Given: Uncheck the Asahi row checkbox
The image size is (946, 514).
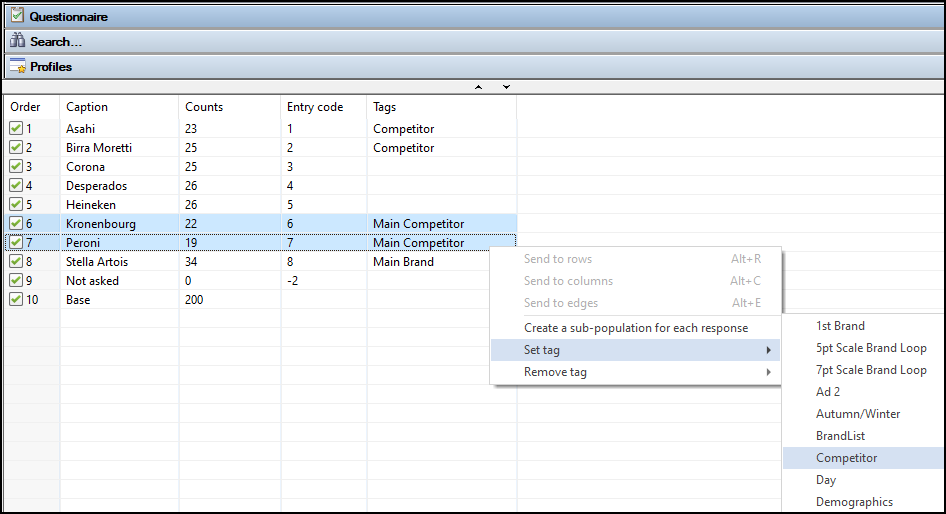Looking at the screenshot, I should (x=16, y=128).
